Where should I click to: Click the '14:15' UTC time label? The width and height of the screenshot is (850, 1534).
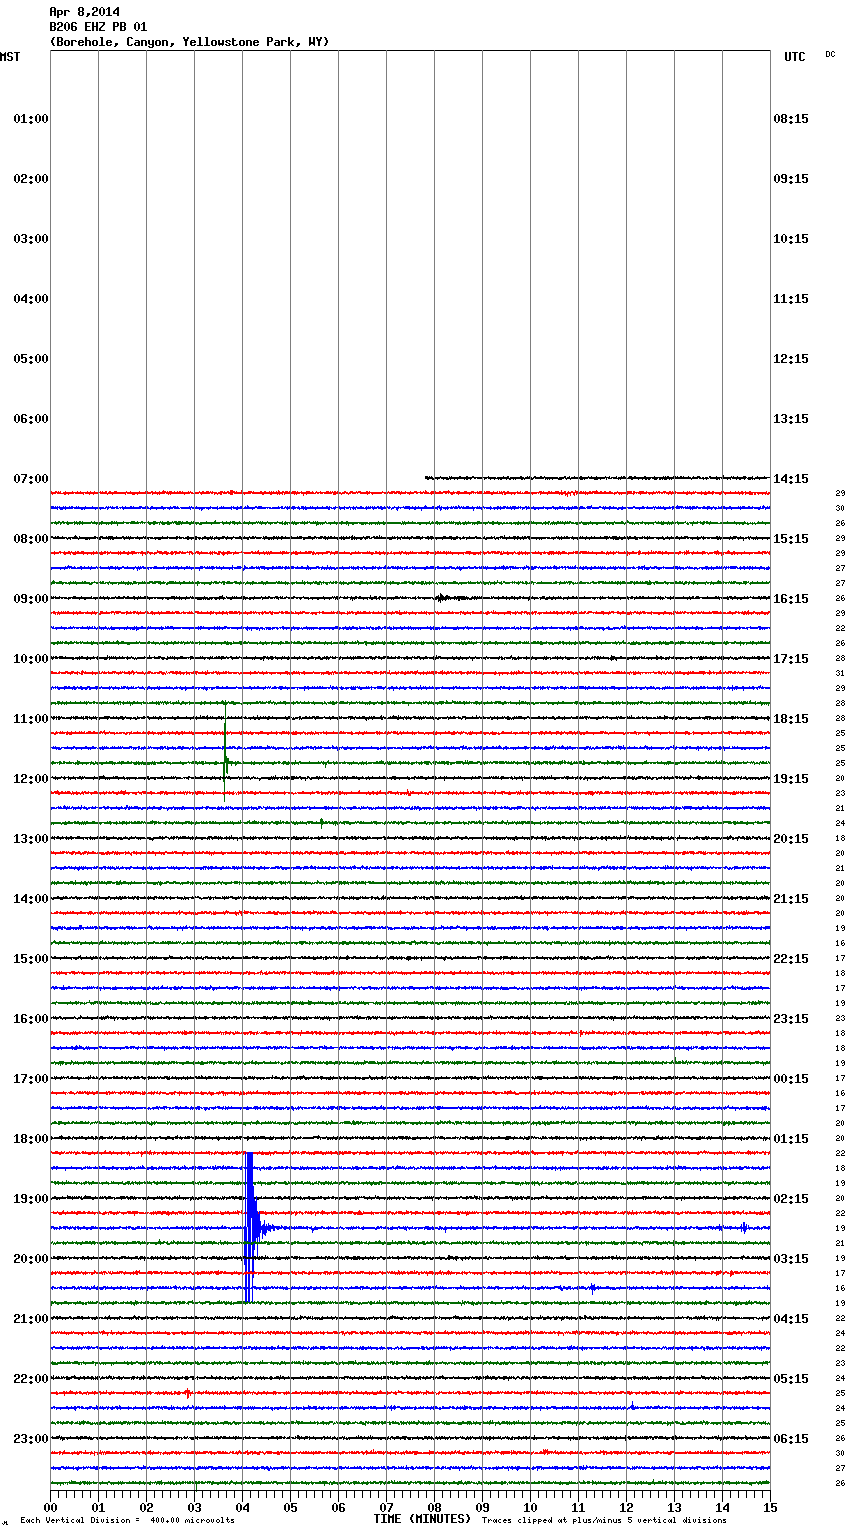click(791, 479)
